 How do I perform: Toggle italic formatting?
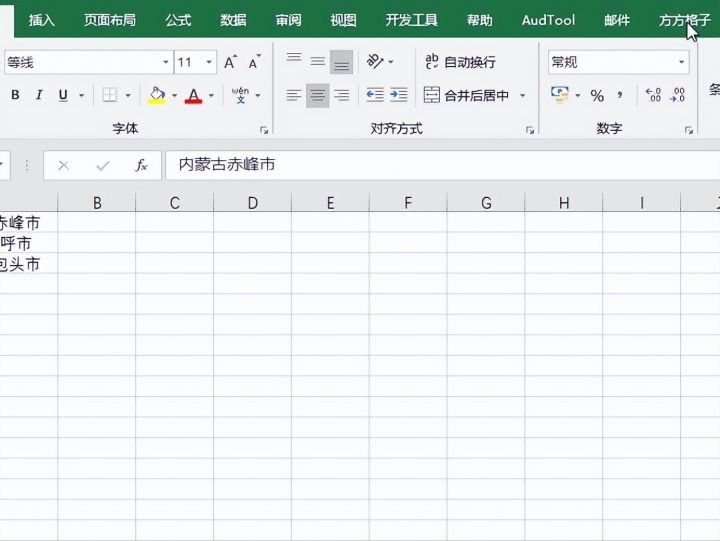pyautogui.click(x=39, y=95)
